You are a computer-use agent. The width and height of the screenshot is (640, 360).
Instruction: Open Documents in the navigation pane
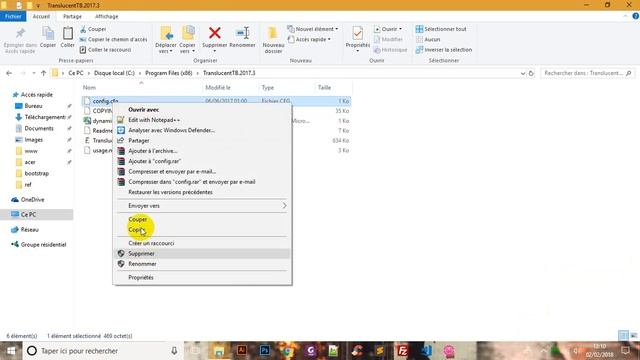39,128
